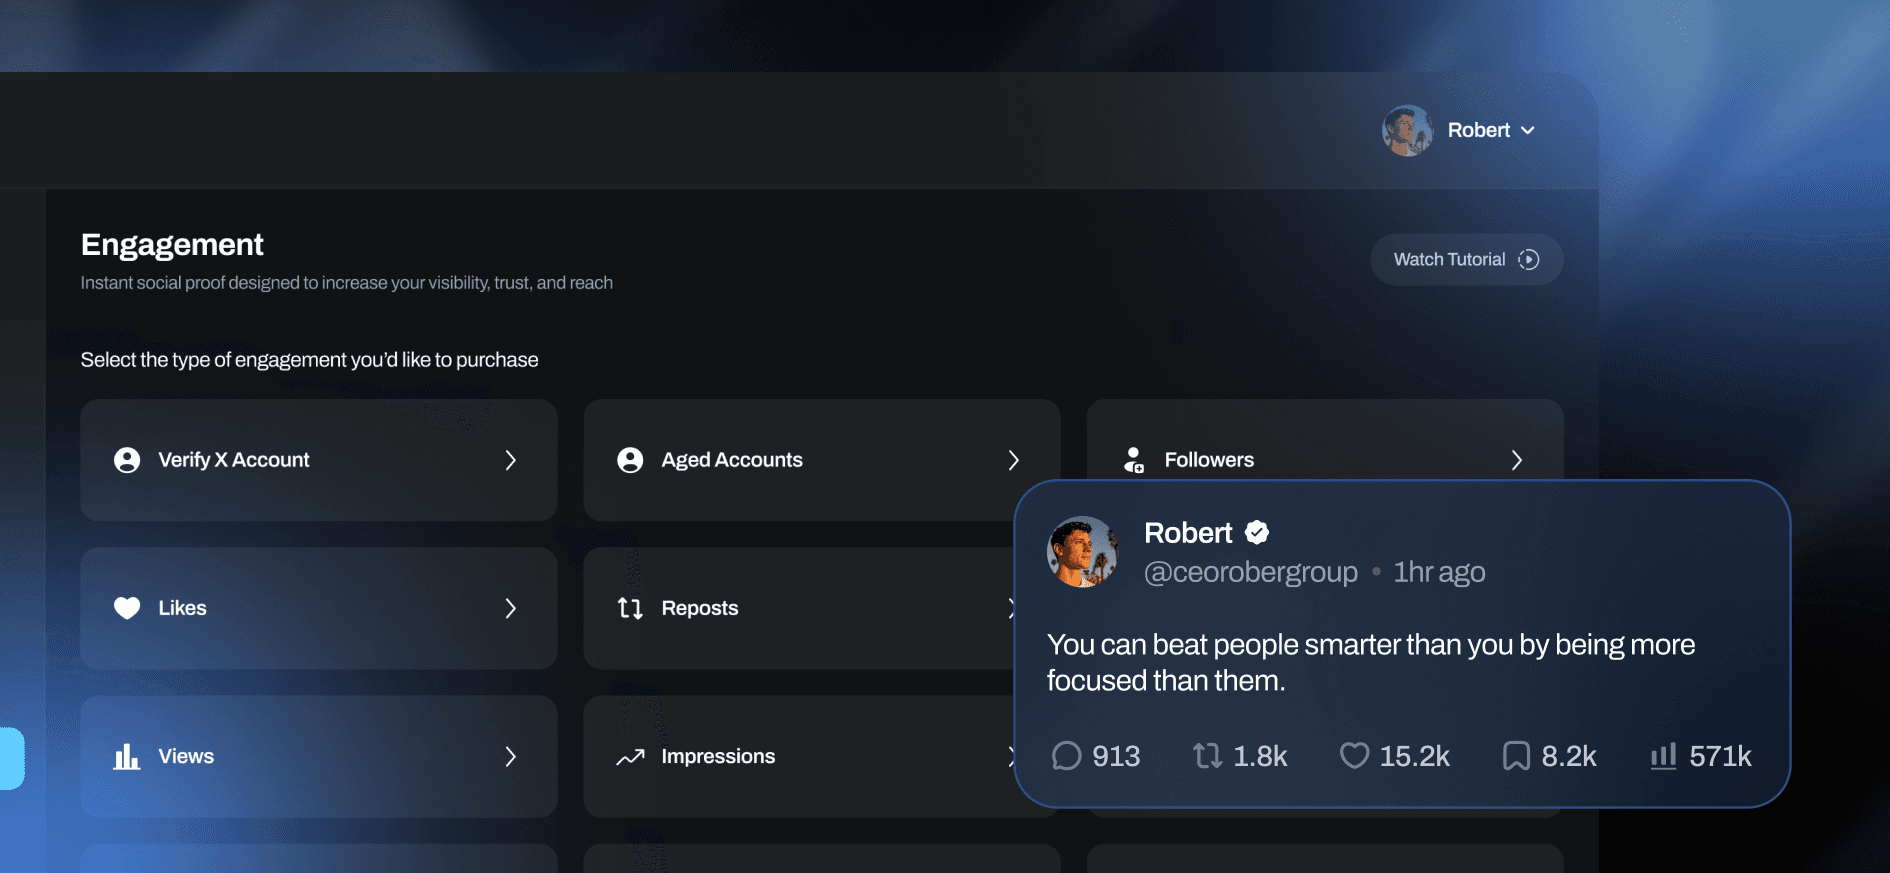
Task: Select the Reposts engagement option
Action: [x=800, y=608]
